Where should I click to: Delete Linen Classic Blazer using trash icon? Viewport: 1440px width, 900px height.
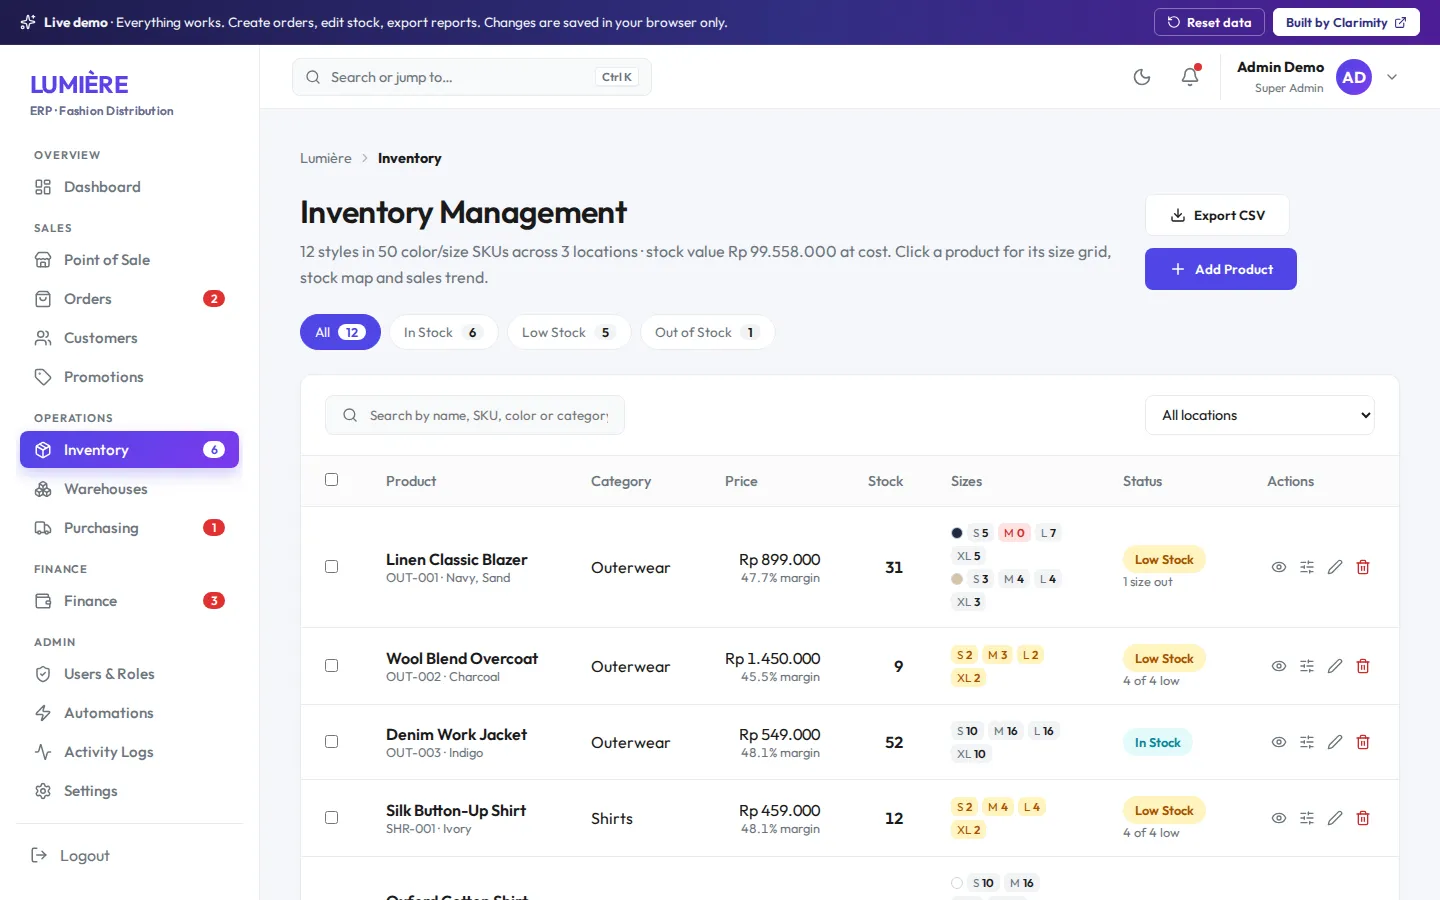[1363, 567]
